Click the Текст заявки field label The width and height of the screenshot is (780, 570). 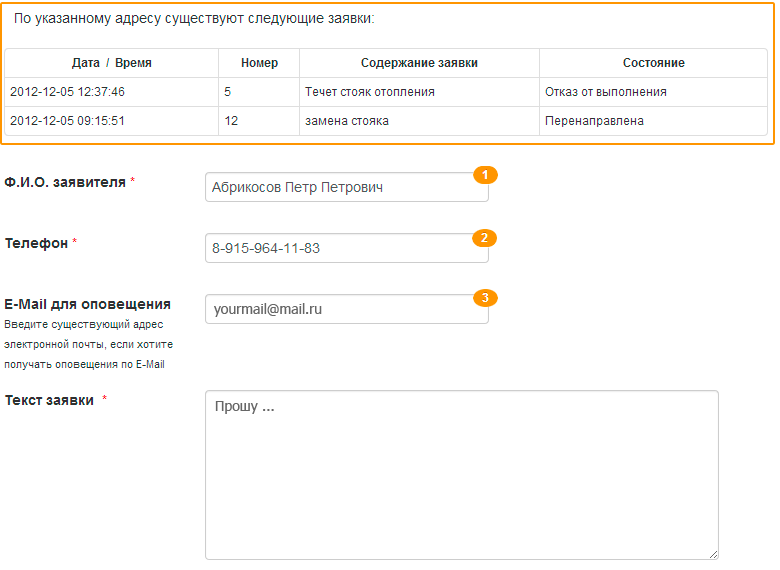(x=50, y=400)
